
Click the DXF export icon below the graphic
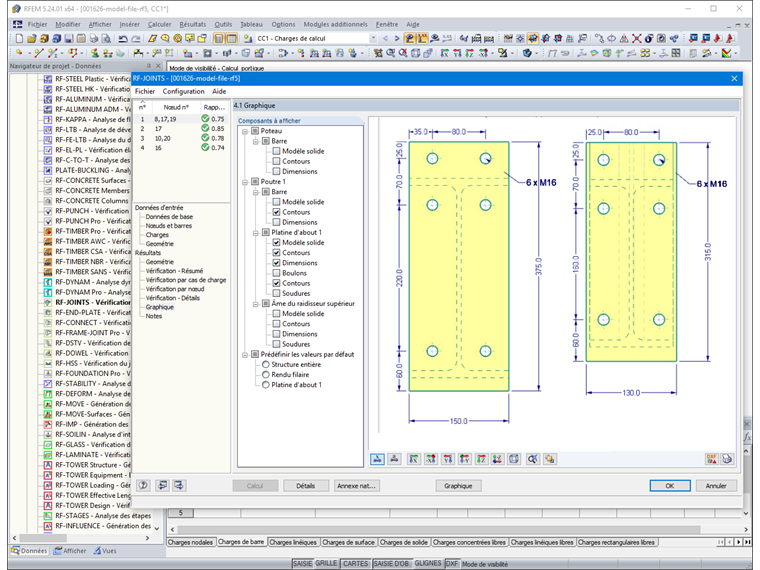[711, 459]
